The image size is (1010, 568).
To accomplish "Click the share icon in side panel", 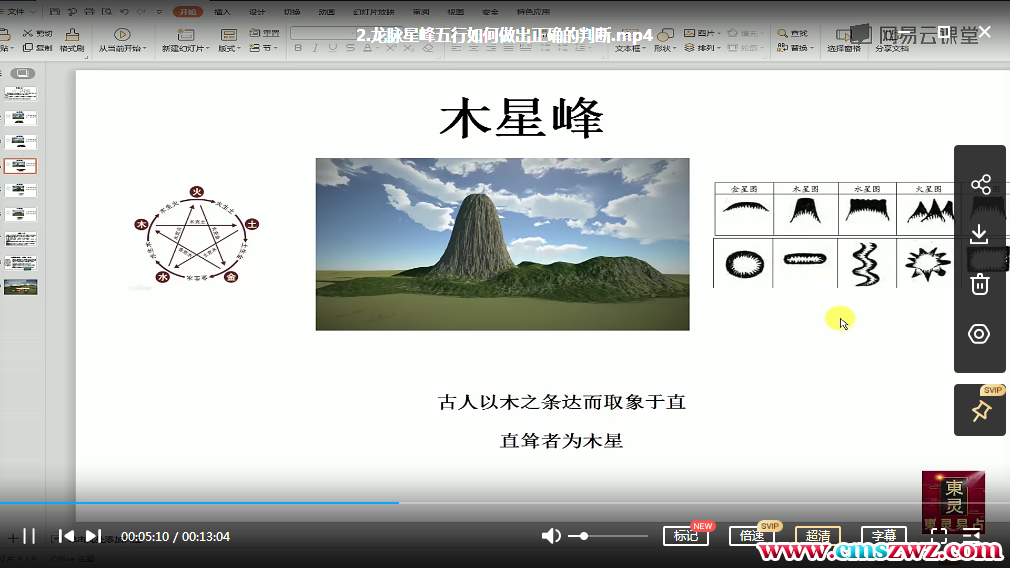I will tap(980, 185).
